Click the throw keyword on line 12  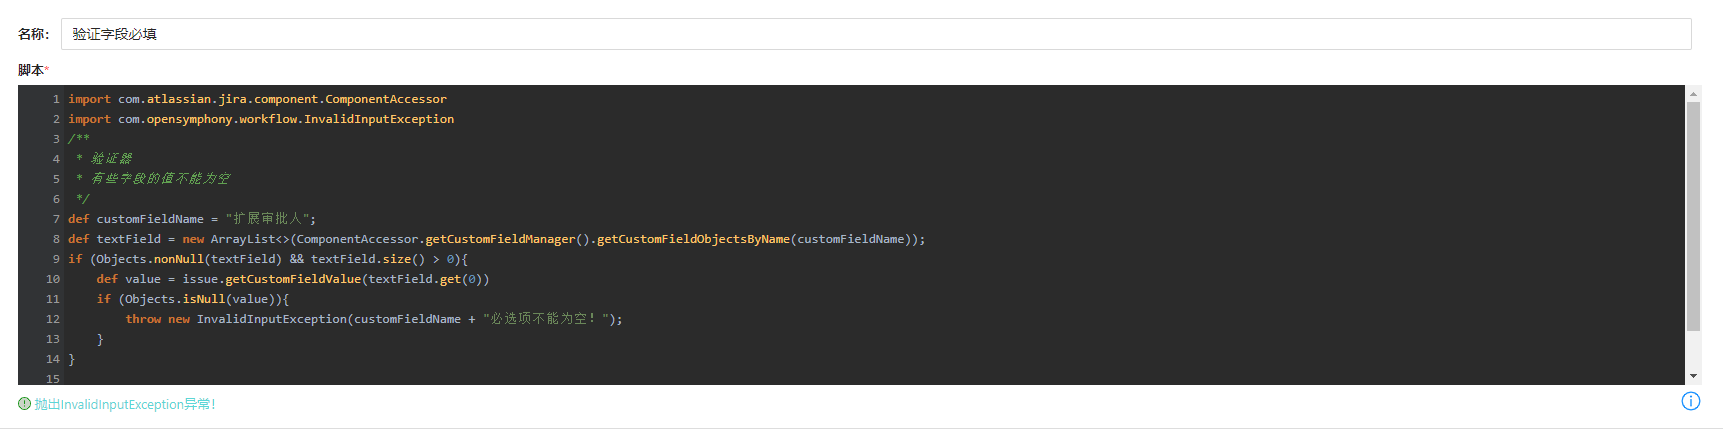click(143, 319)
